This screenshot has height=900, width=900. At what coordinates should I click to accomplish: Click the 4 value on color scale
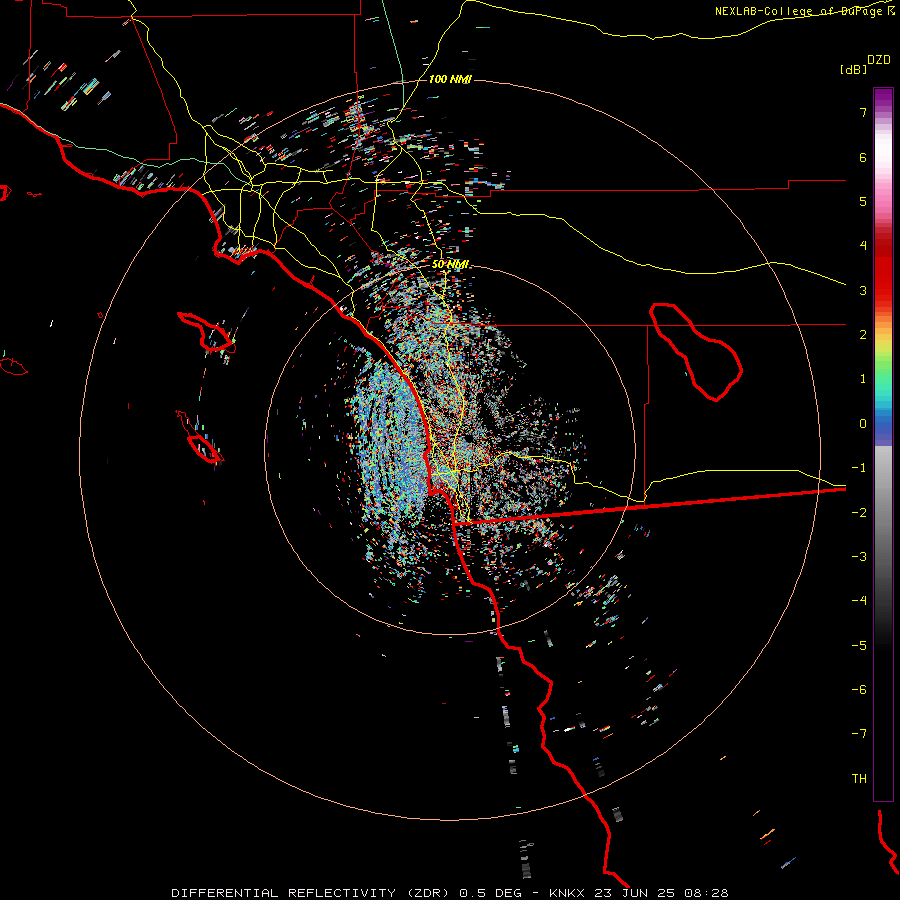[863, 246]
